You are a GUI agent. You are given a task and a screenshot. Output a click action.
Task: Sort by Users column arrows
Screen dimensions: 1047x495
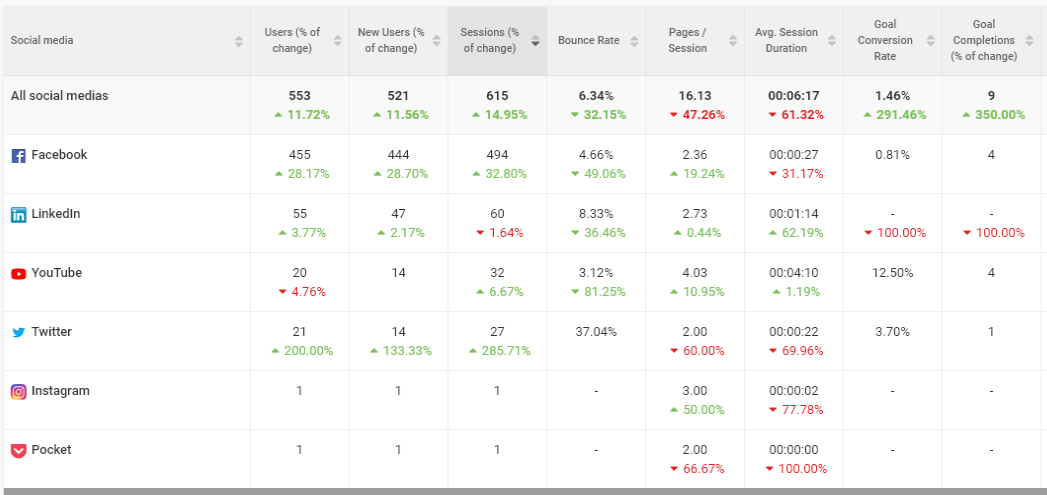tap(338, 41)
